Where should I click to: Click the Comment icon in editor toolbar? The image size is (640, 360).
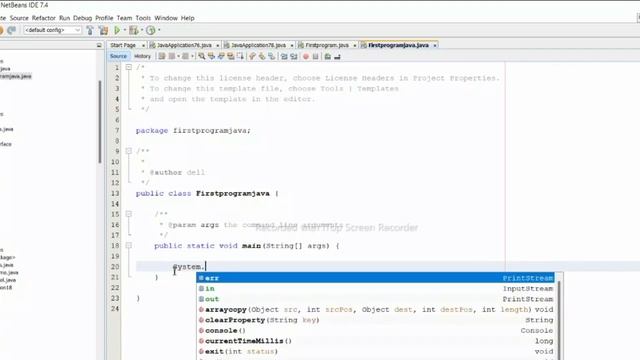click(328, 56)
